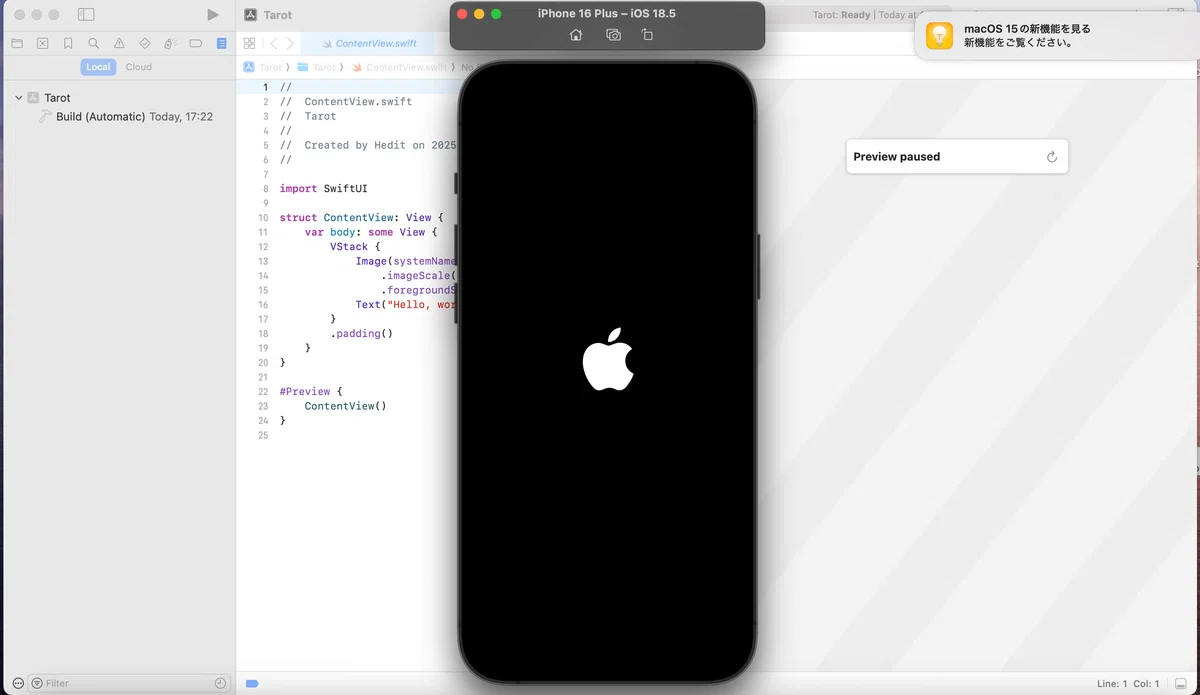Click the #Preview macro line
Screen dimensions: 1200x695
(x=311, y=391)
